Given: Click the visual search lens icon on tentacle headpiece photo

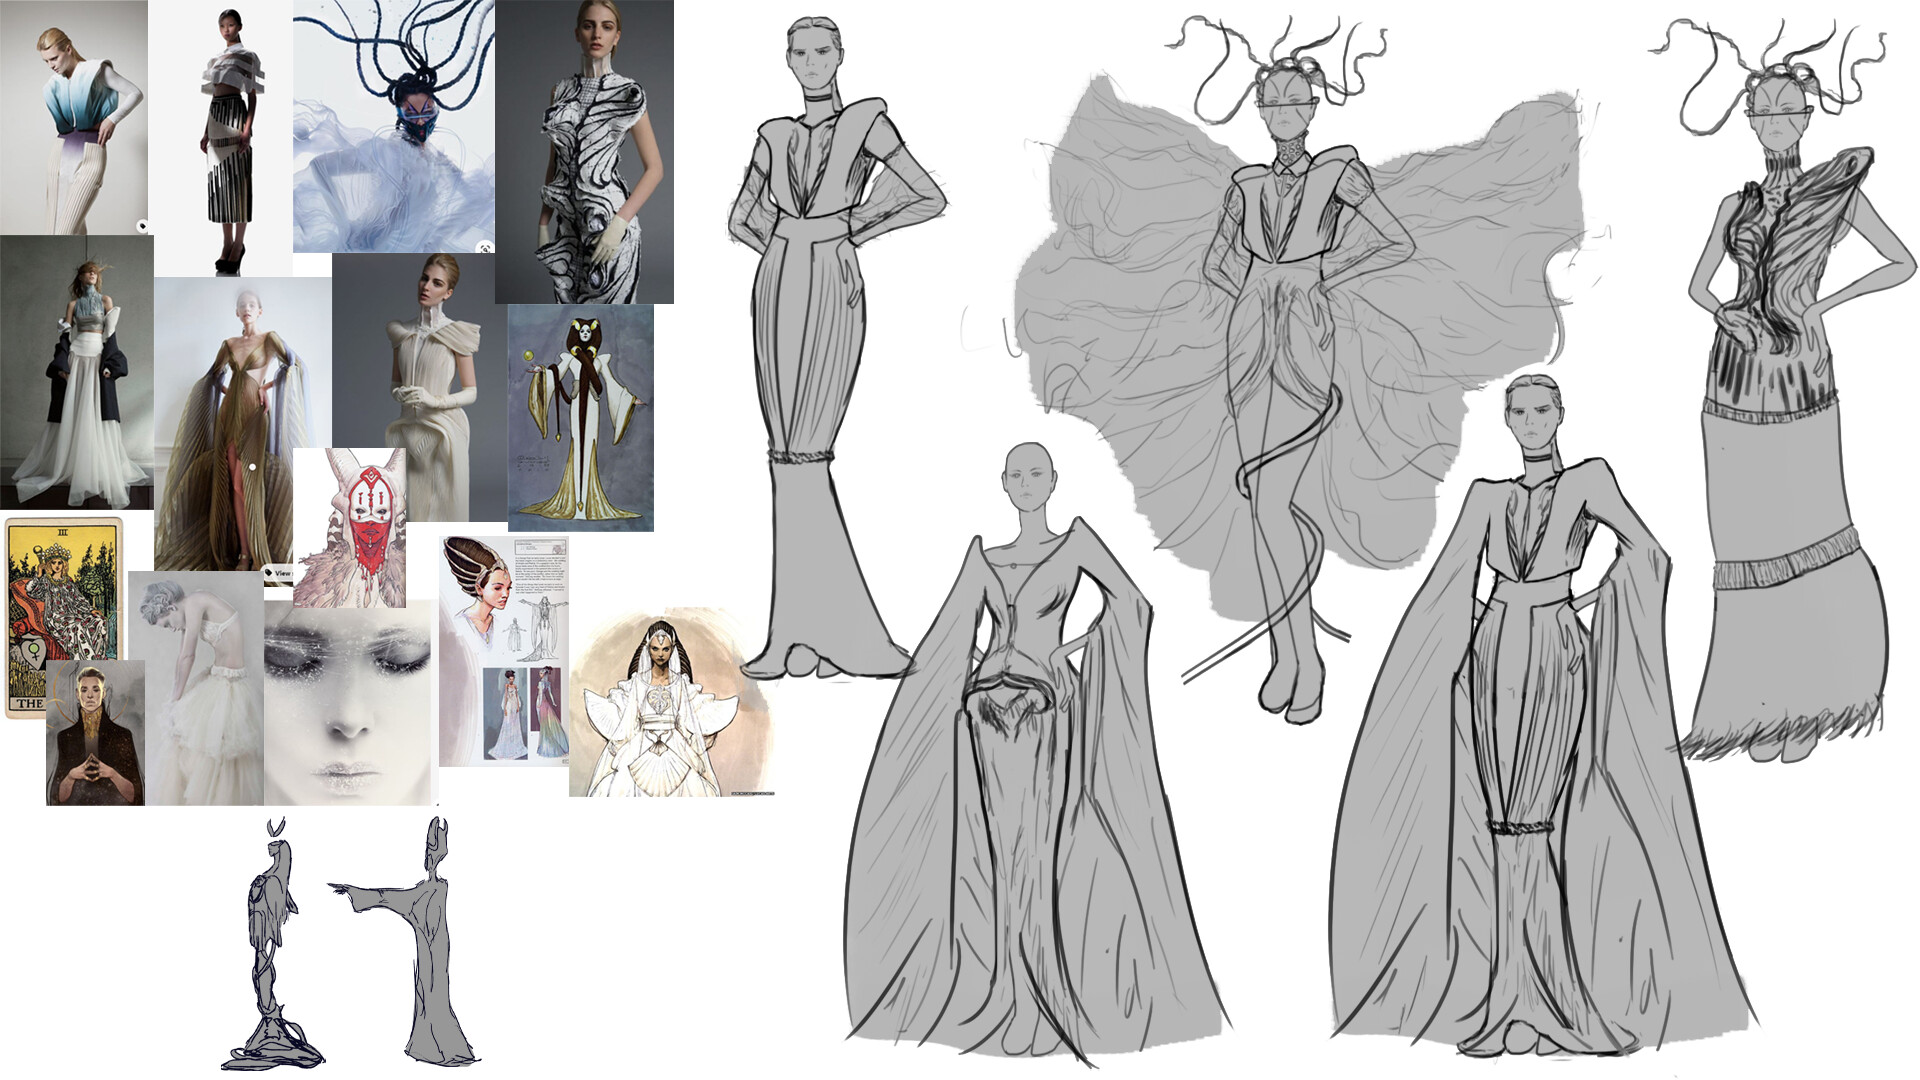Looking at the screenshot, I should (484, 246).
